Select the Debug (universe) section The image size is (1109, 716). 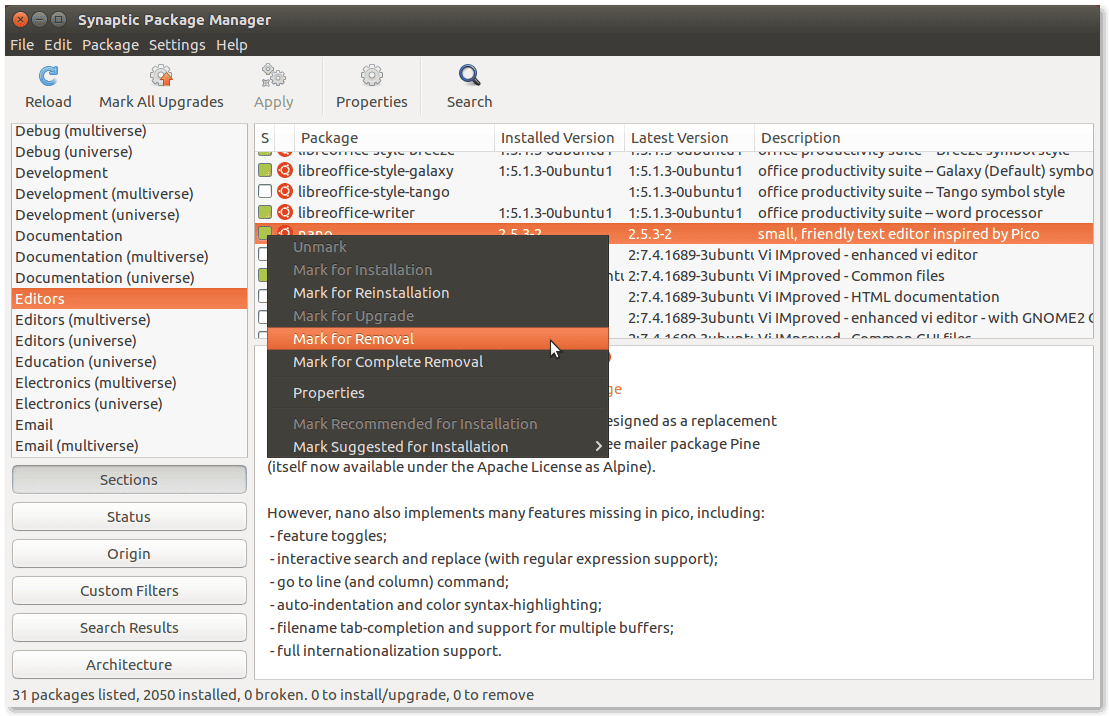tap(129, 151)
